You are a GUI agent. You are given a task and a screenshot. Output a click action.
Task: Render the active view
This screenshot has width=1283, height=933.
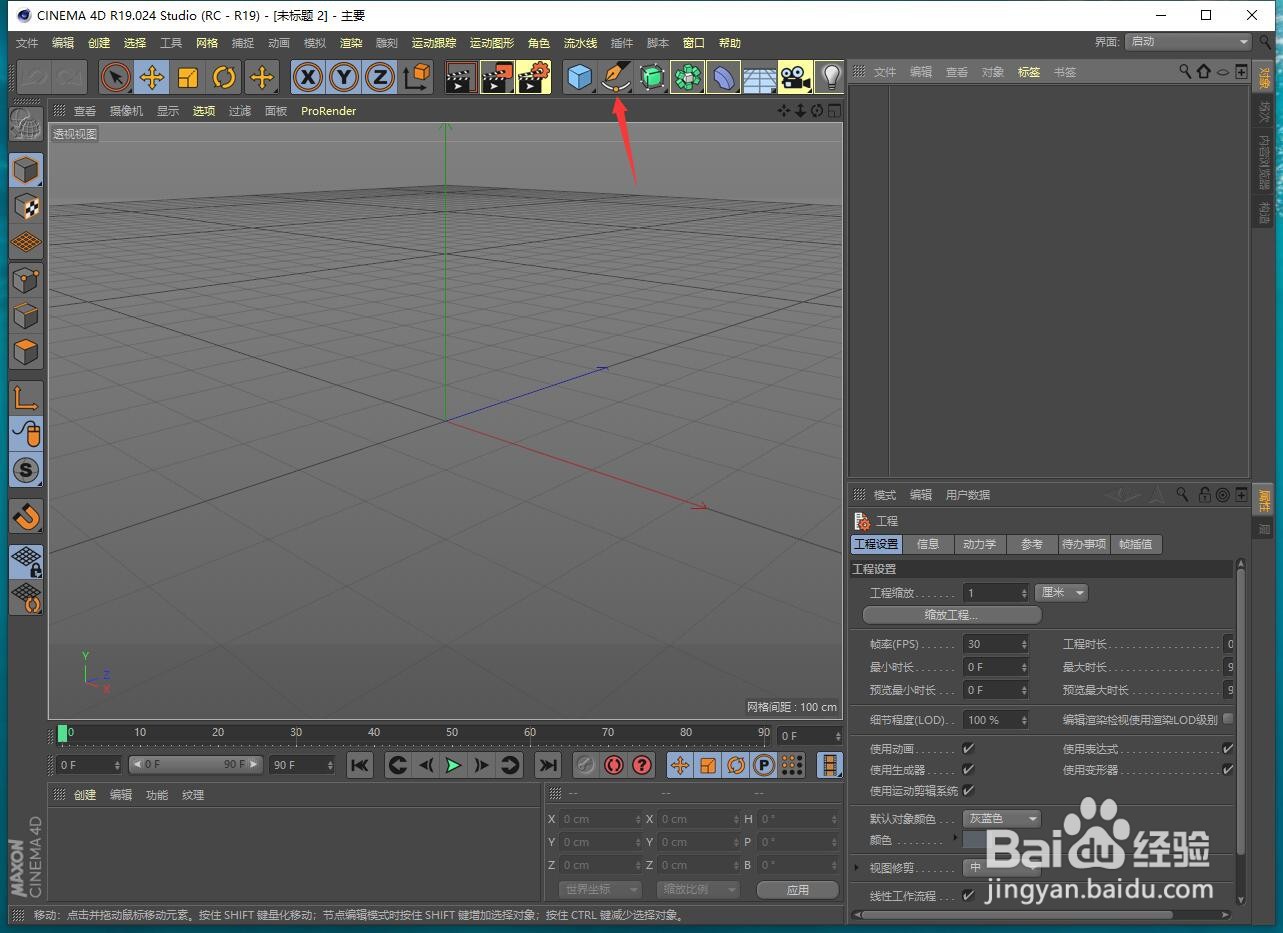(461, 77)
